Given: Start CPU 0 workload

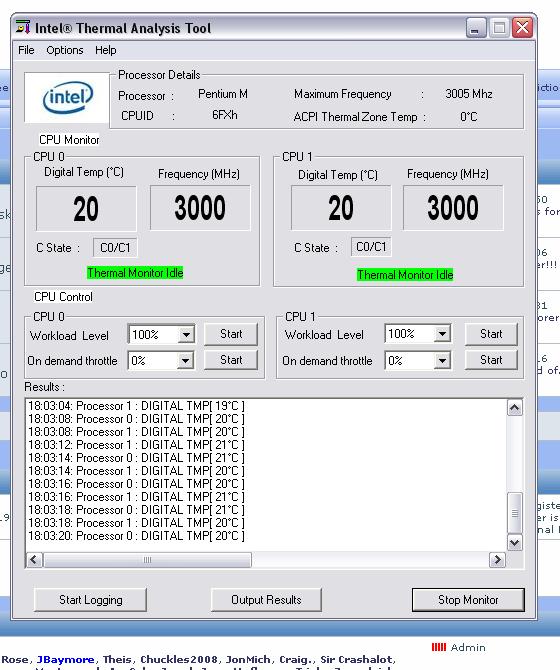Looking at the screenshot, I should point(231,334).
